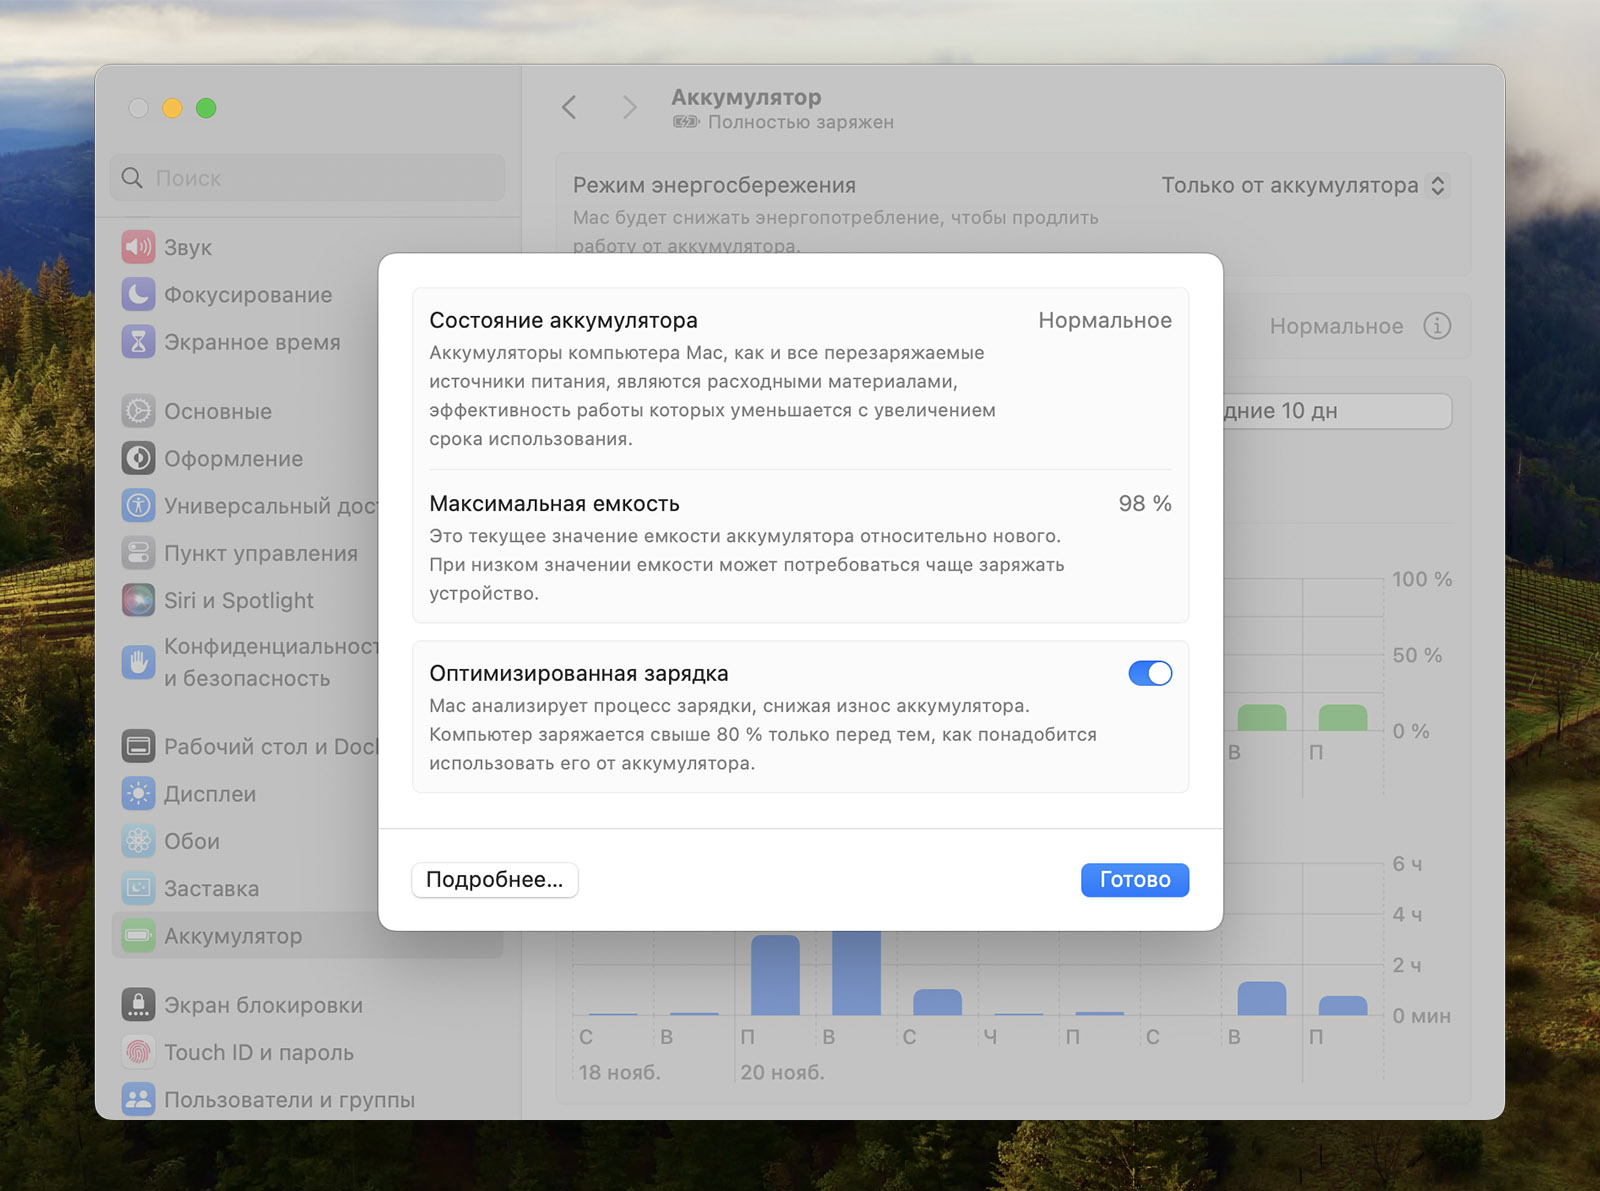Viewport: 1600px width, 1191px height.
Task: Click the Поиск search field
Action: 308,178
